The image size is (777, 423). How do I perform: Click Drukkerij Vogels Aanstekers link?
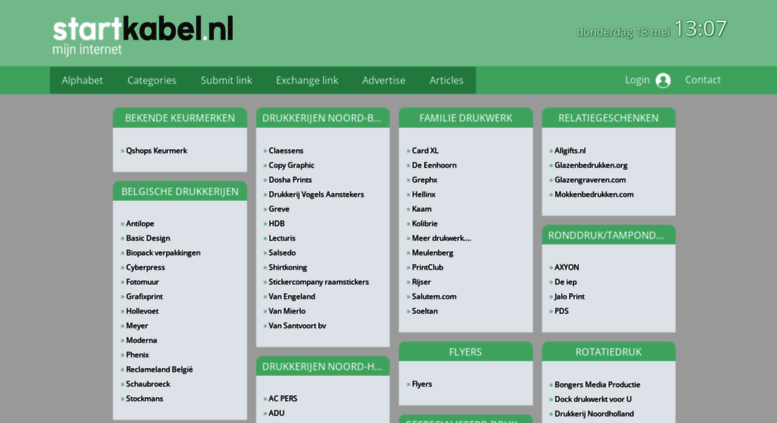coord(316,195)
